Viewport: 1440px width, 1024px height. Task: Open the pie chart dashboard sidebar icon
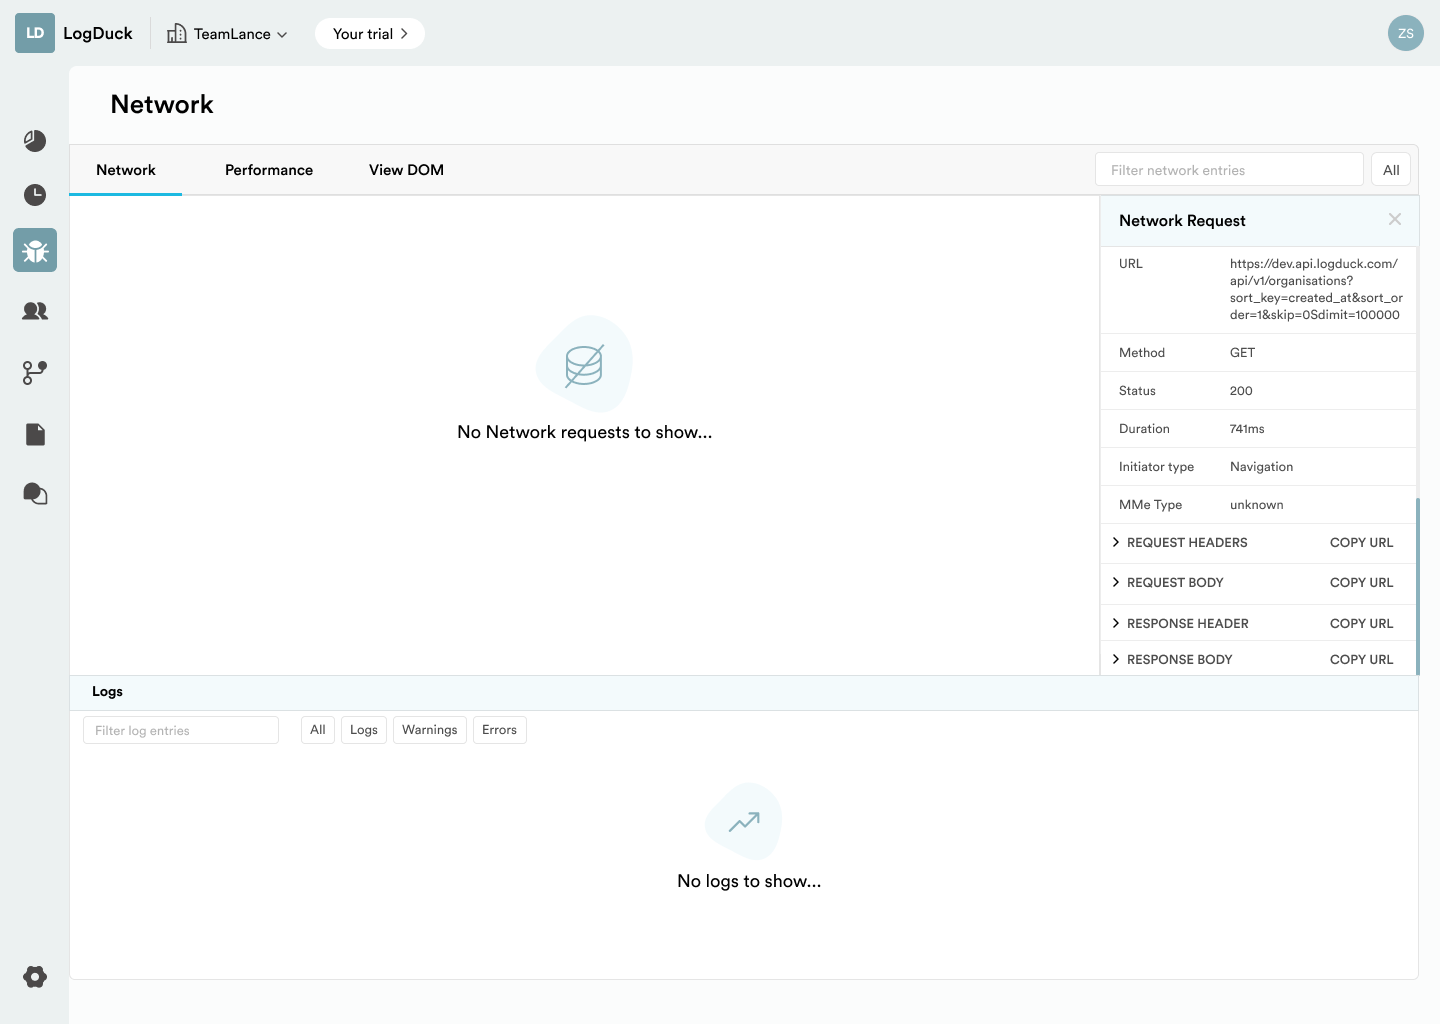(35, 141)
